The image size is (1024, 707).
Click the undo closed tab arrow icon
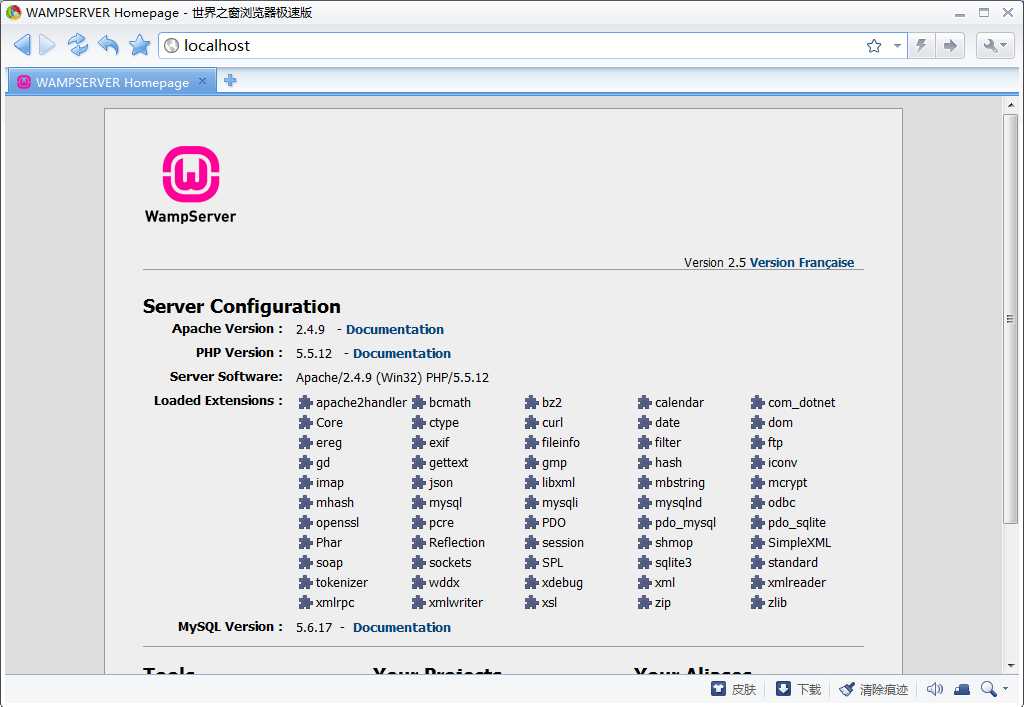click(108, 45)
